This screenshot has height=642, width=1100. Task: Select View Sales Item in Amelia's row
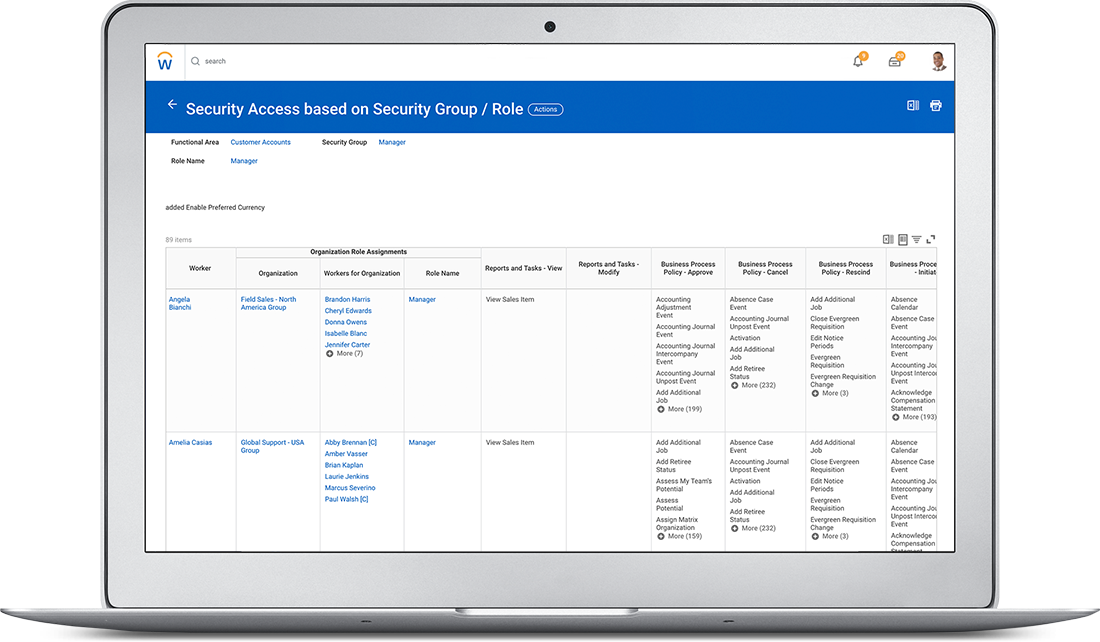pos(510,443)
